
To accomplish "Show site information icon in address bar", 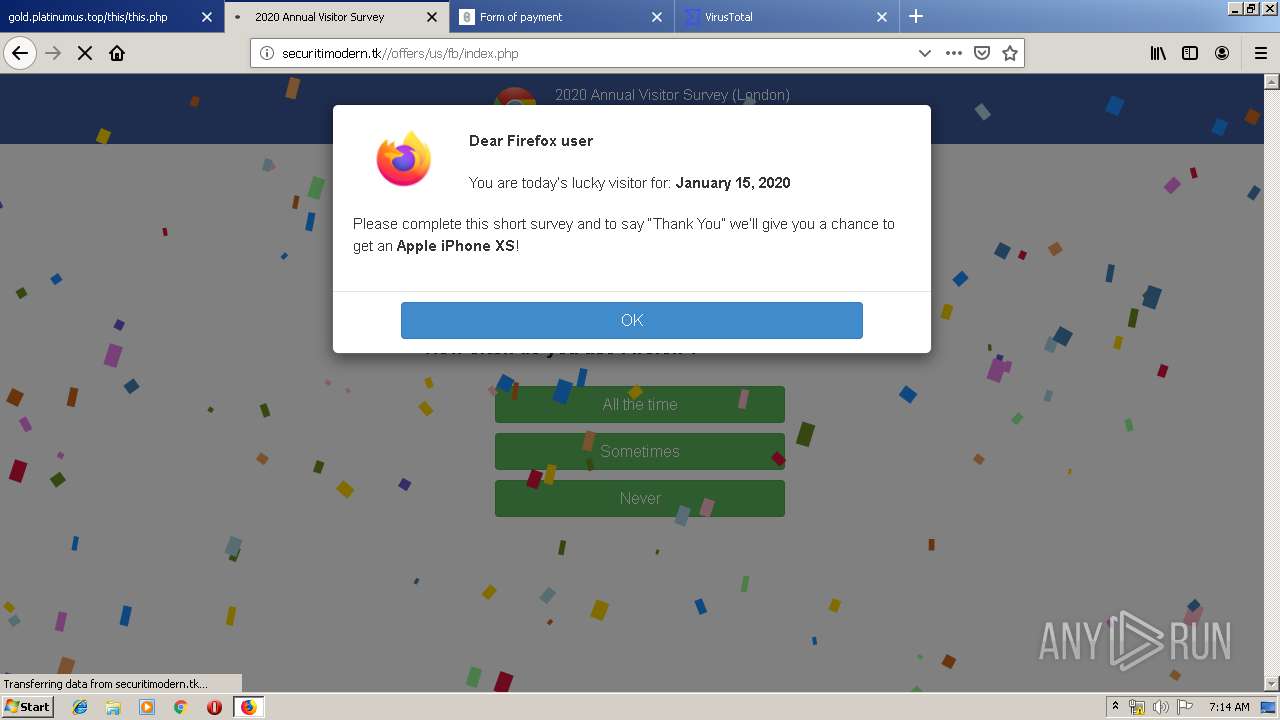I will tap(266, 53).
